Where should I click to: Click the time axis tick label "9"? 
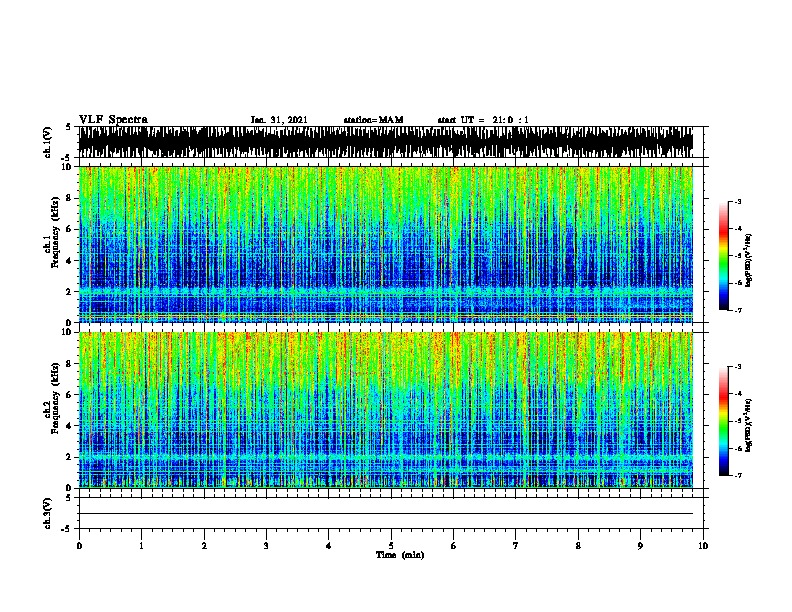[640, 546]
